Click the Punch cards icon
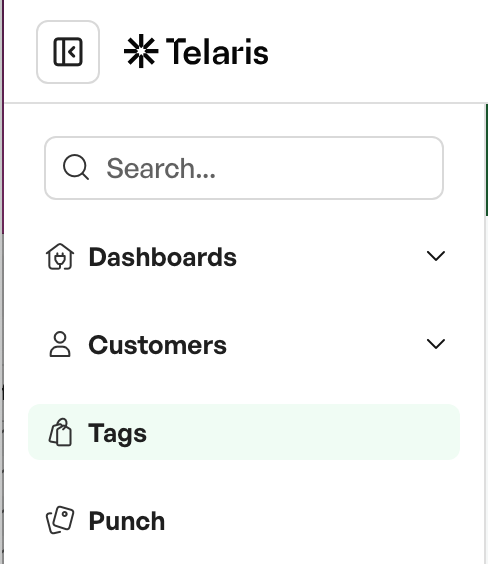This screenshot has height=564, width=488. 60,520
